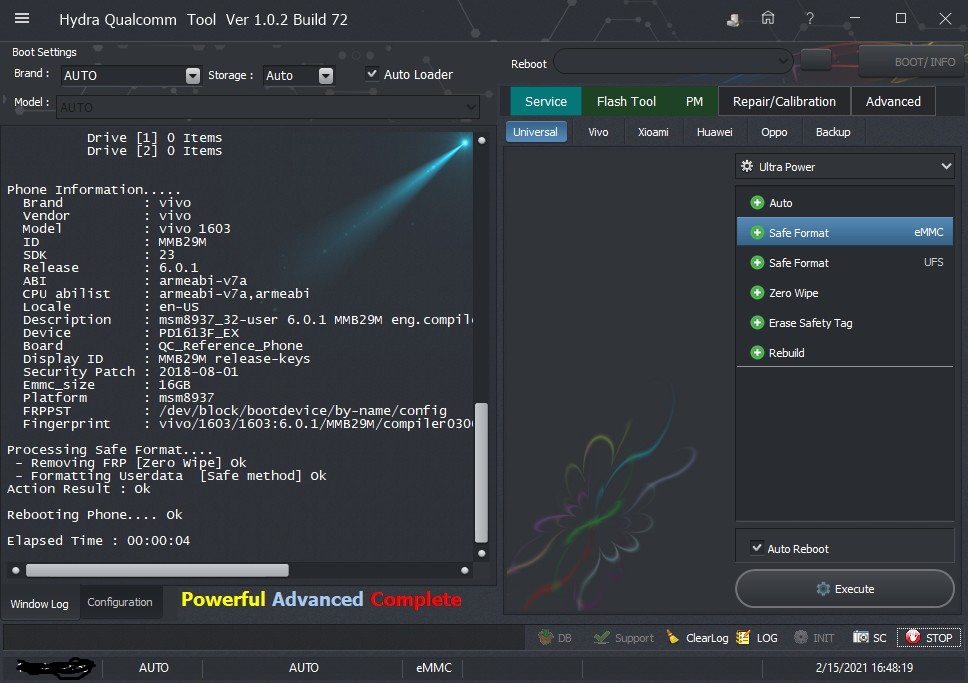968x683 pixels.
Task: Open help question mark icon
Action: tap(809, 19)
